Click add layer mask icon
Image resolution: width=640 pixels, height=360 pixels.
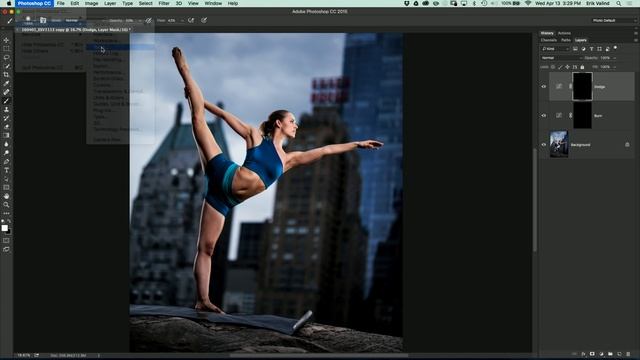[592, 354]
